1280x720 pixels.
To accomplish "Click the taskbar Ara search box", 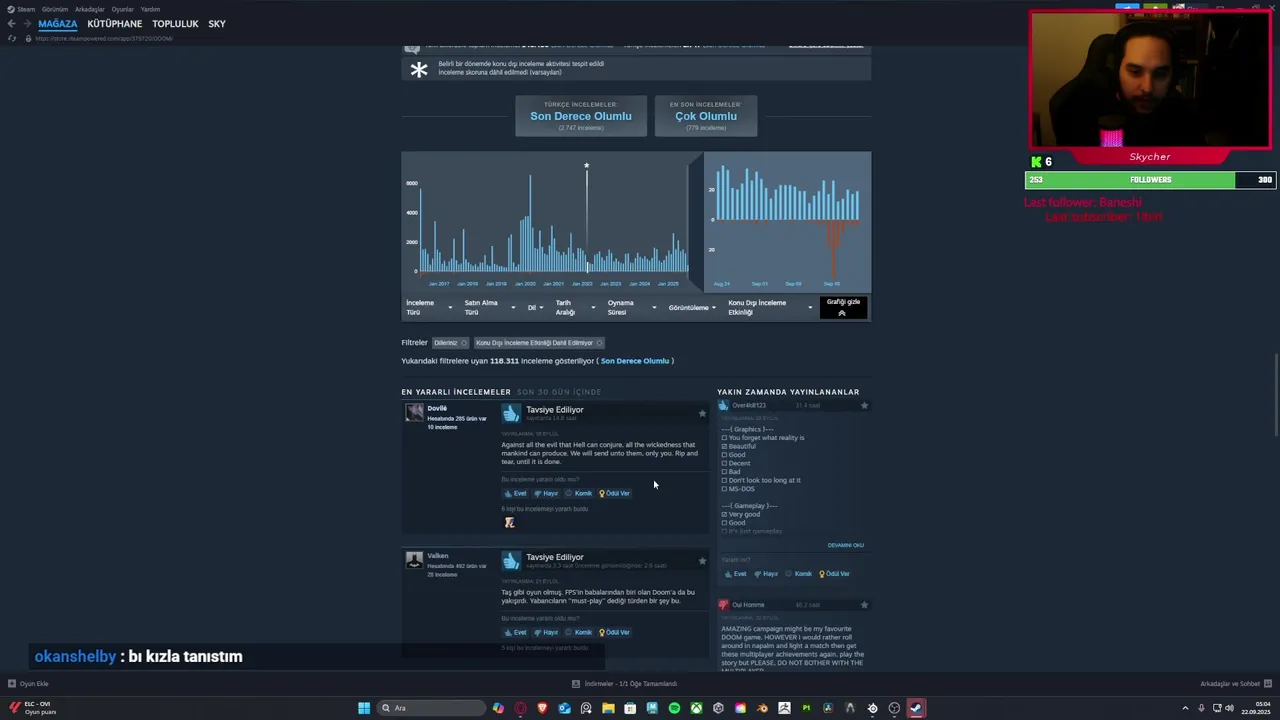I will point(430,708).
